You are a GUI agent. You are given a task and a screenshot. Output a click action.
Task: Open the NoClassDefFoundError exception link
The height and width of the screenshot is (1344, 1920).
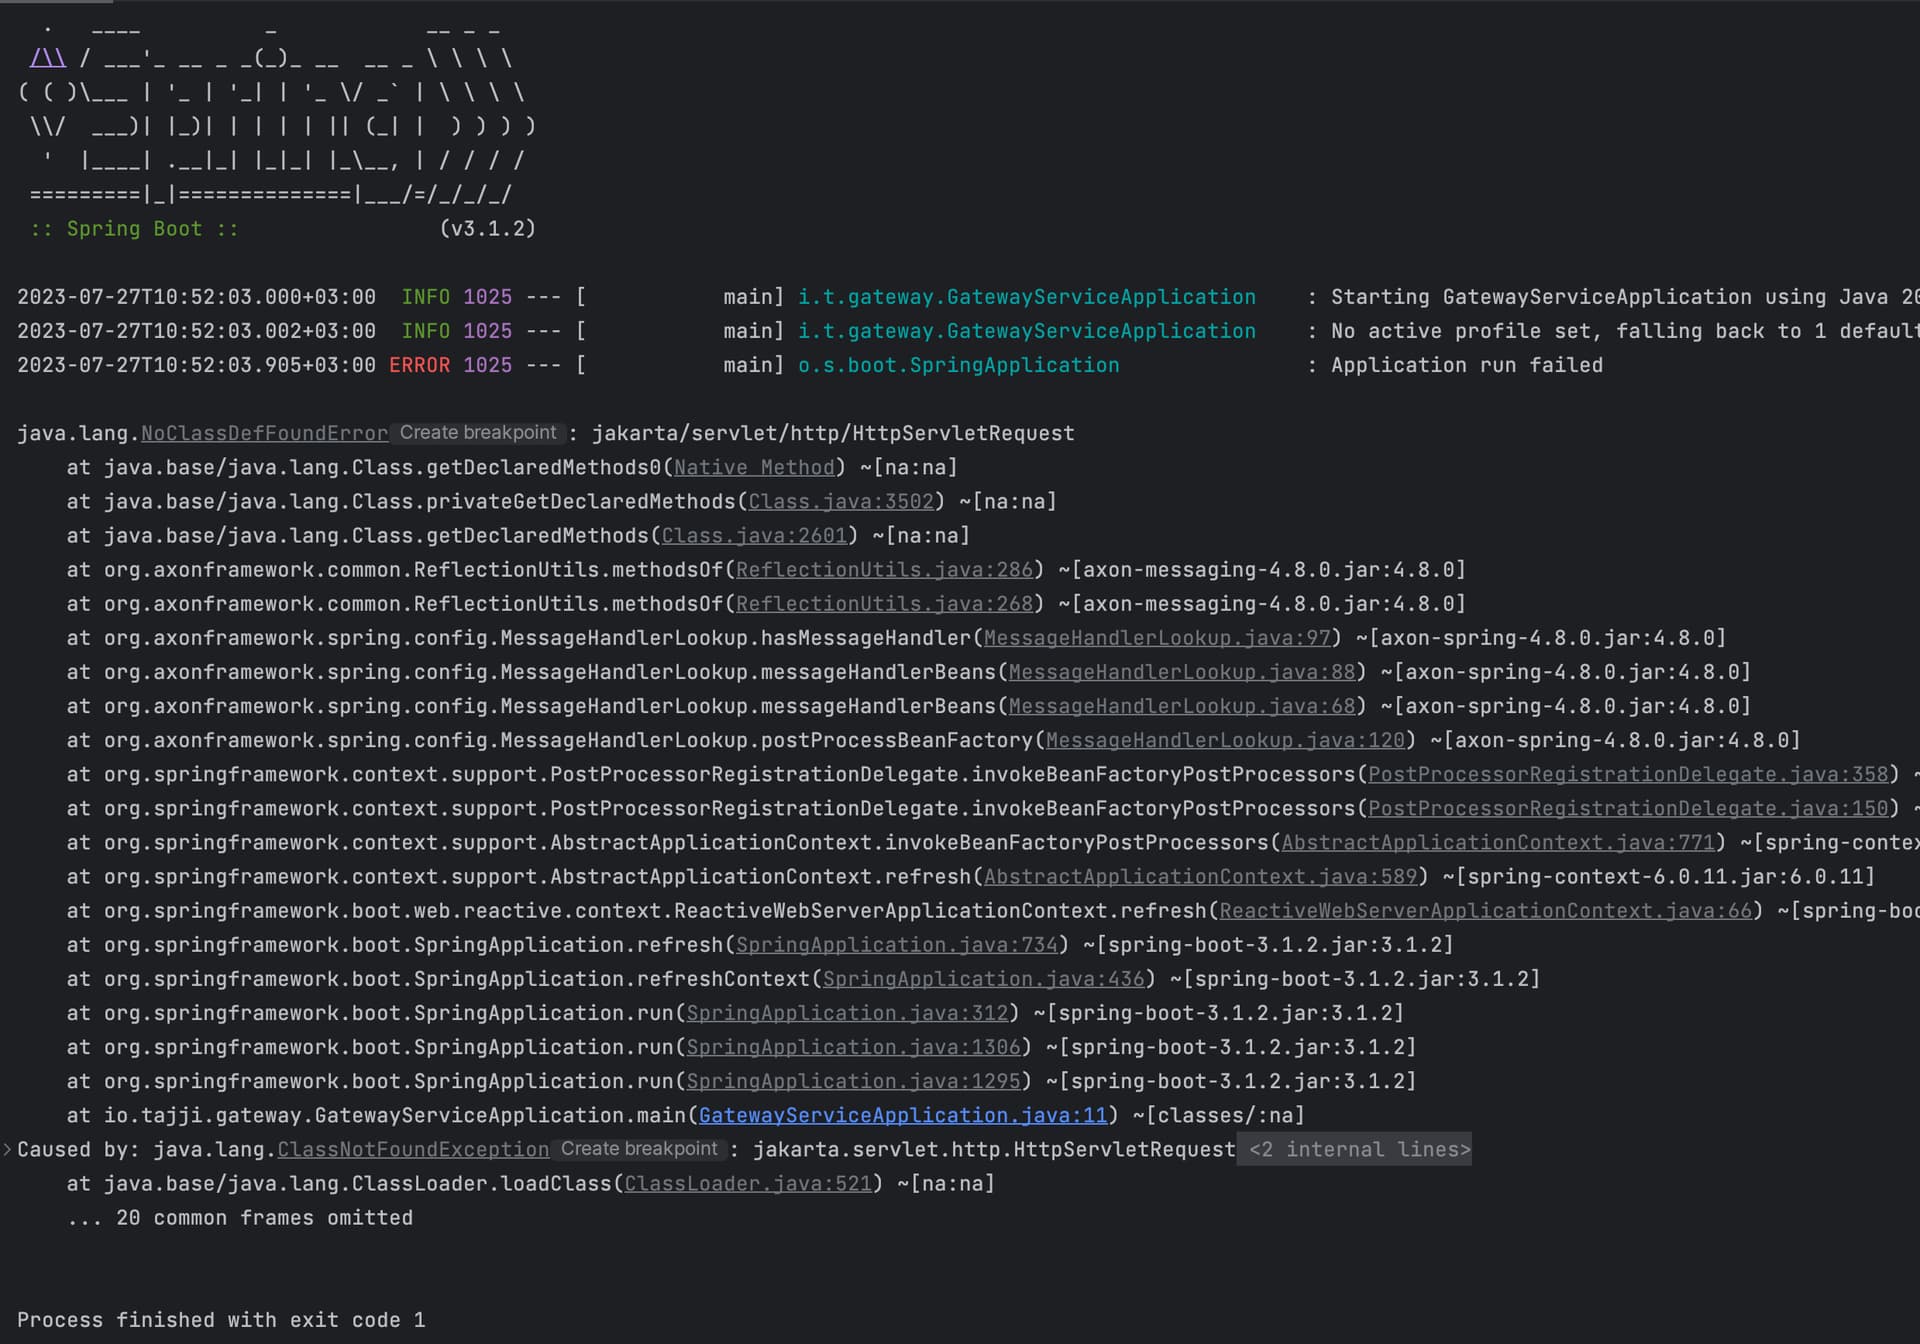[264, 434]
